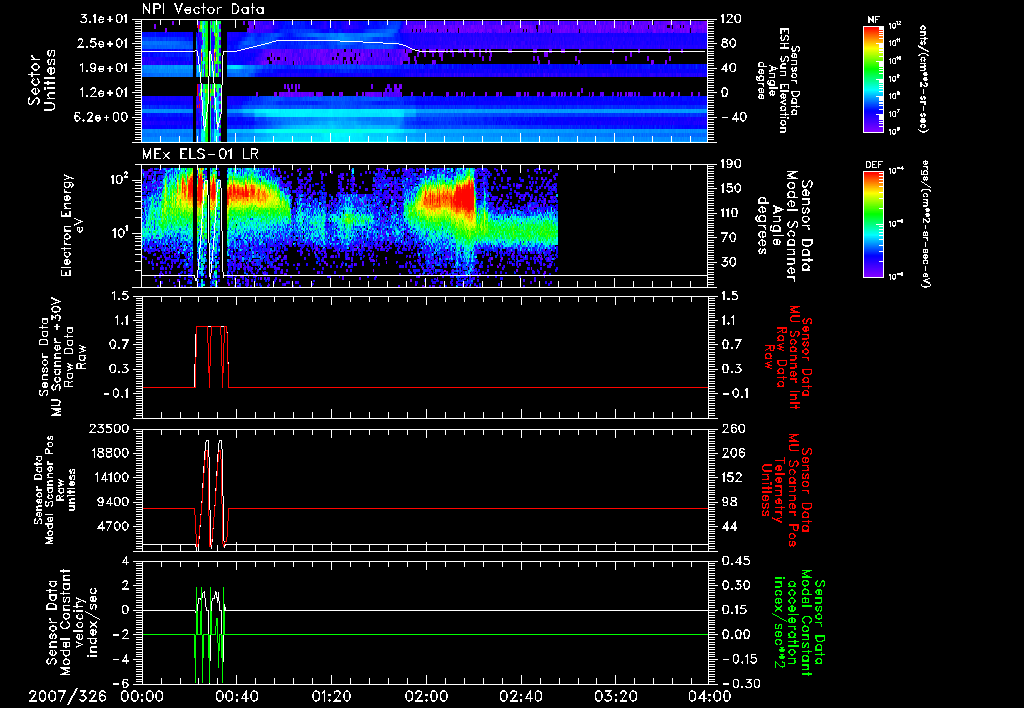Click the 02:00 time tick label
Viewport: 1024px width, 708px height.
click(x=426, y=696)
